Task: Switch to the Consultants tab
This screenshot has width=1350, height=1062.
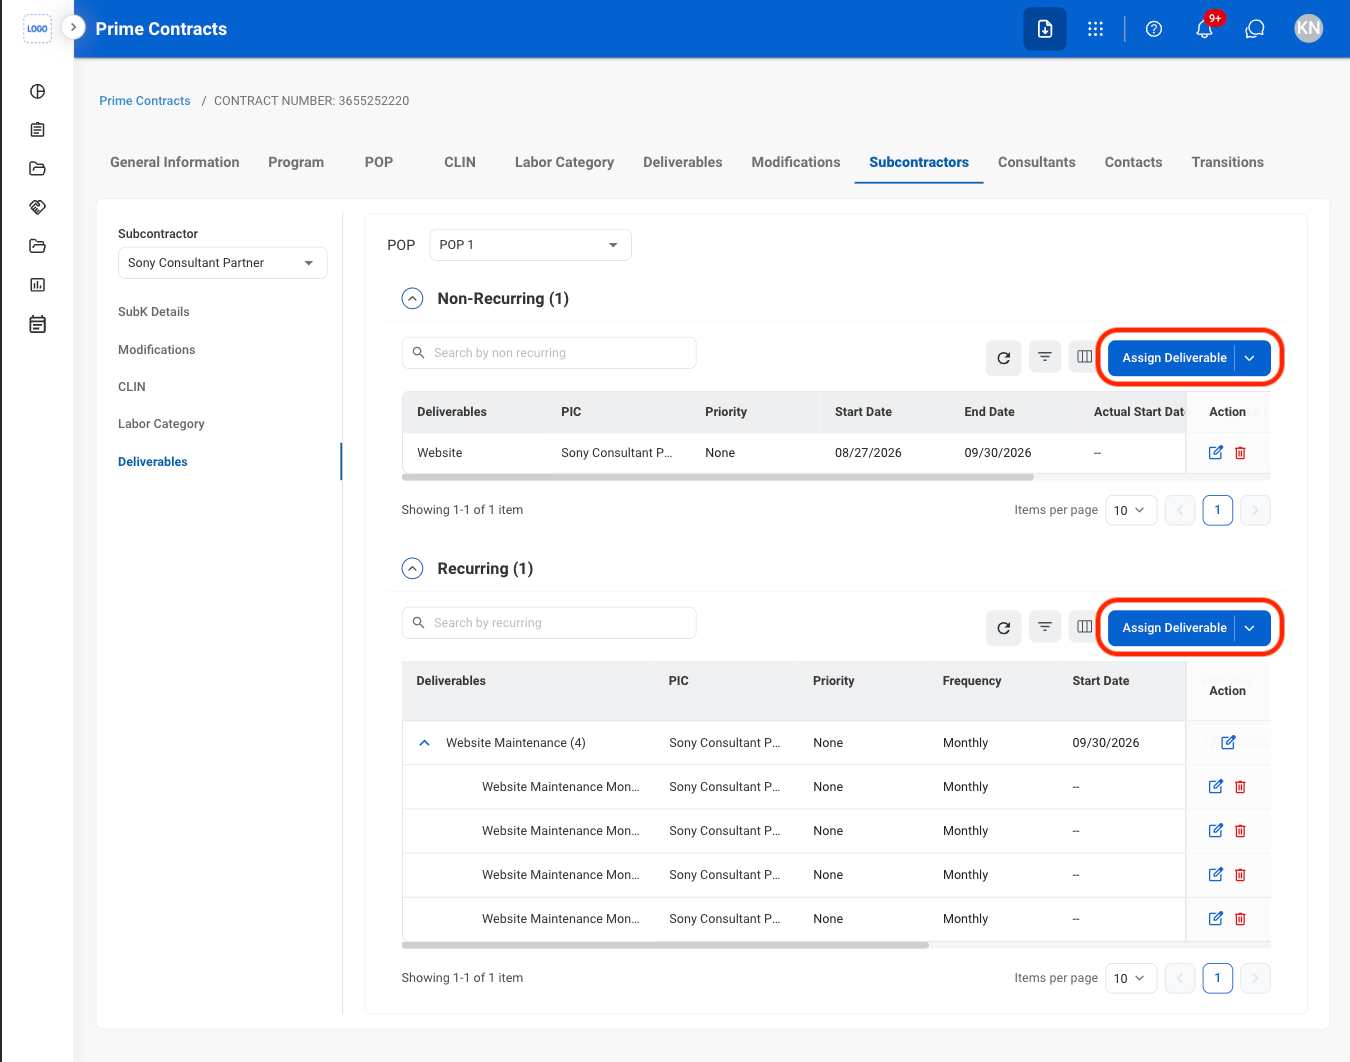Action: [1037, 162]
